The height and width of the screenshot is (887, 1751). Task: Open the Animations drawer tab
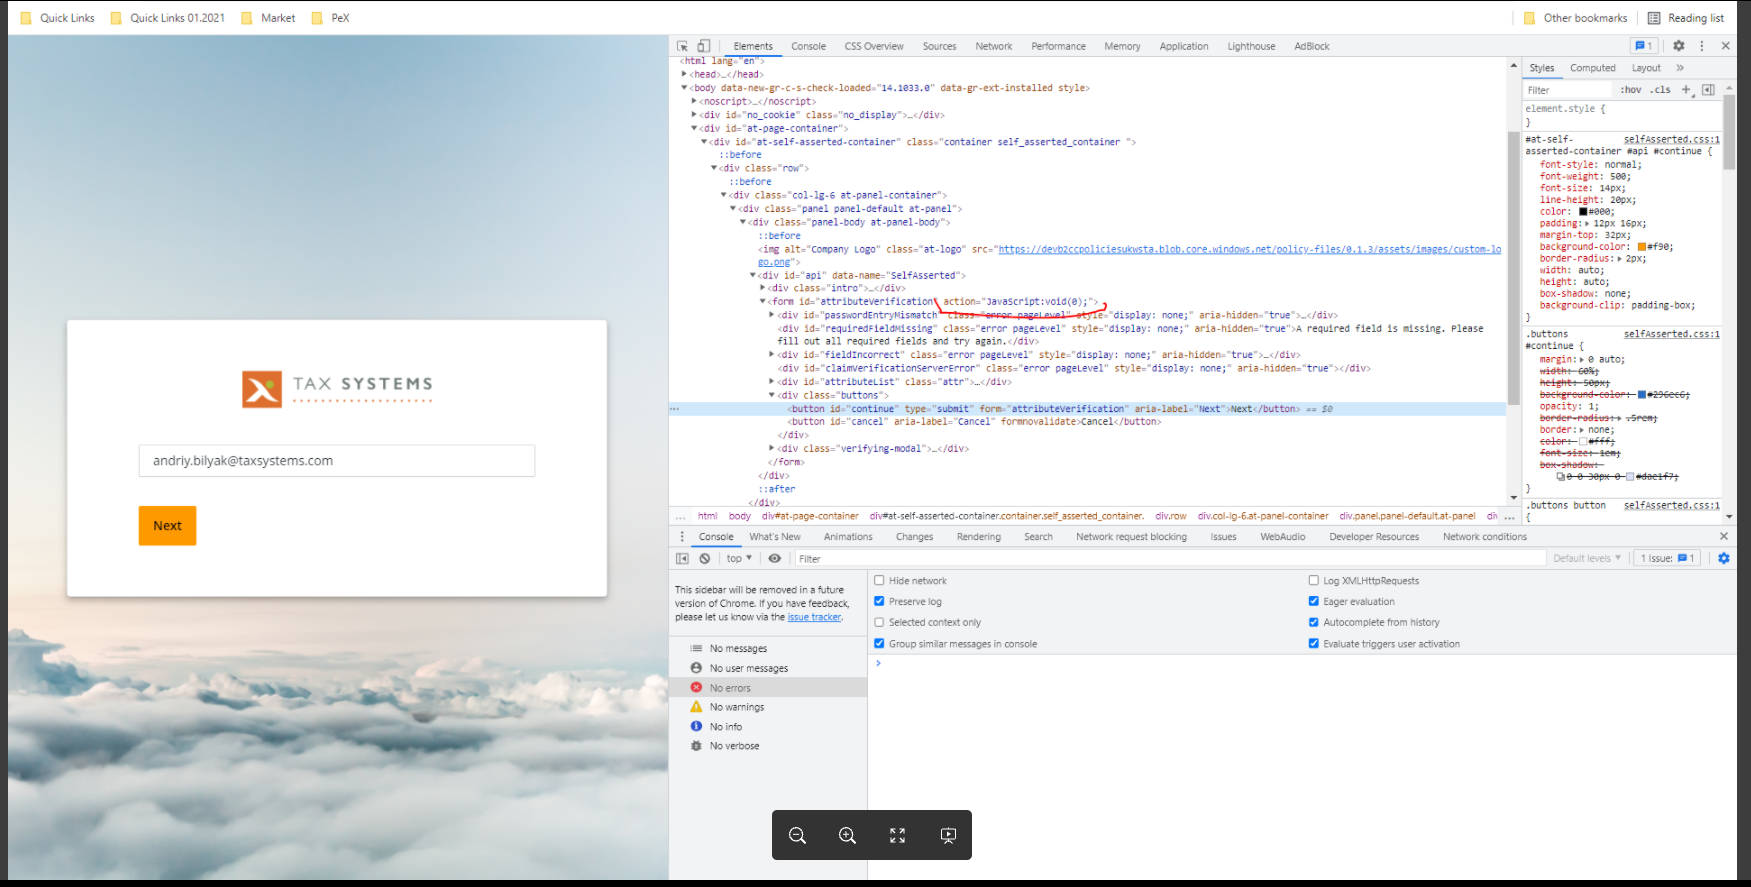point(848,537)
